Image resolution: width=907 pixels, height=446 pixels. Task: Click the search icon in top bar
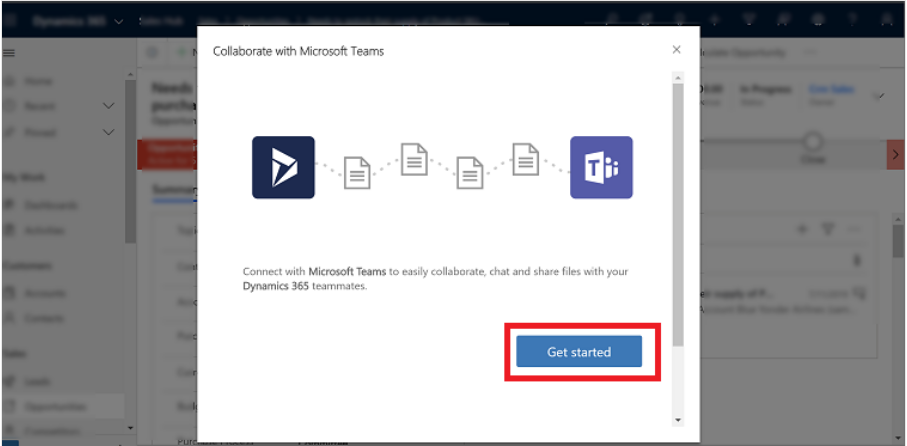[611, 19]
